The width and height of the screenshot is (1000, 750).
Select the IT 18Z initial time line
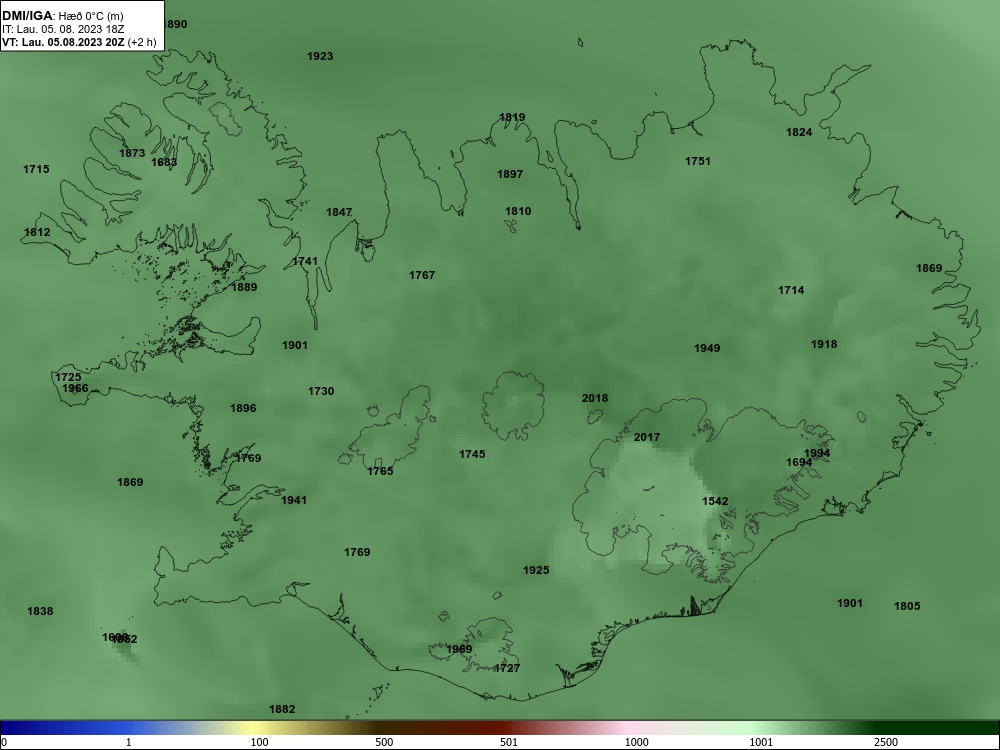click(x=62, y=29)
